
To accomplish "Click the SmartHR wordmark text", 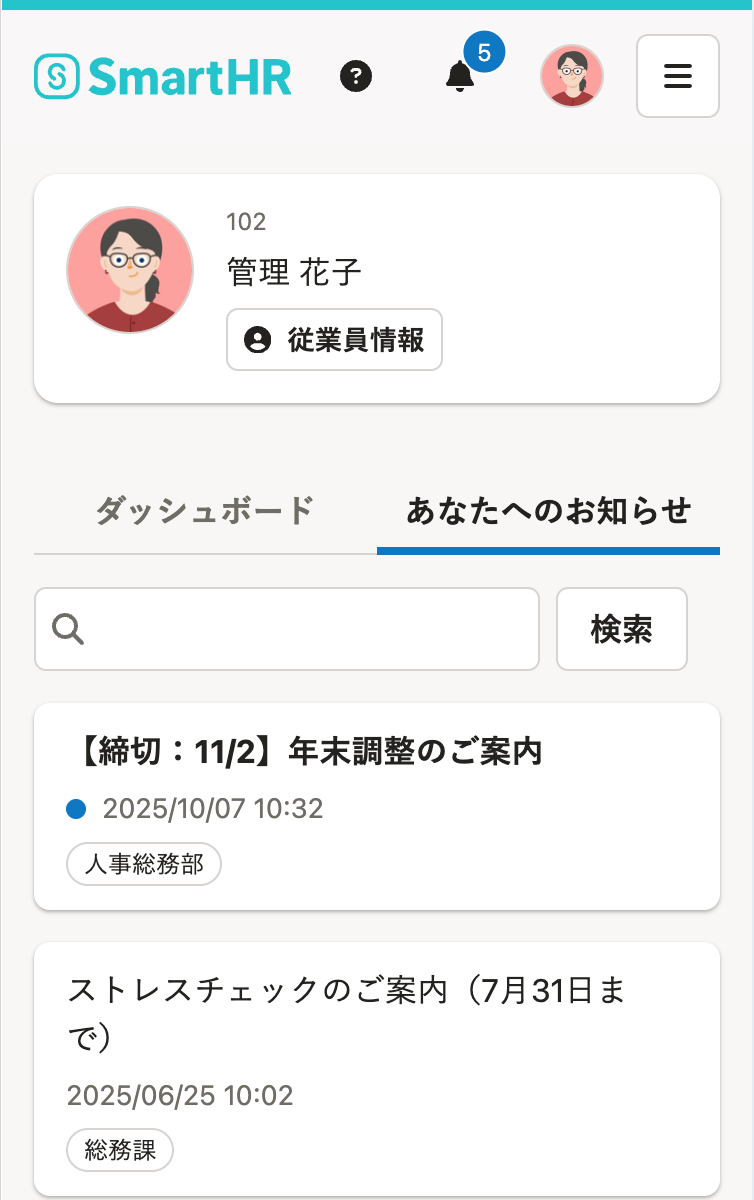I will tap(190, 76).
